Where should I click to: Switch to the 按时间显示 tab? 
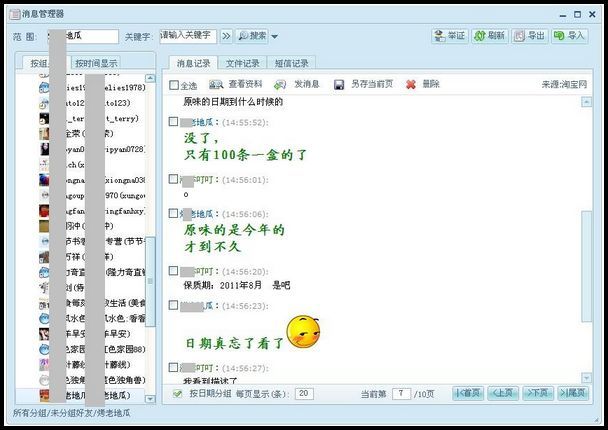[97, 63]
